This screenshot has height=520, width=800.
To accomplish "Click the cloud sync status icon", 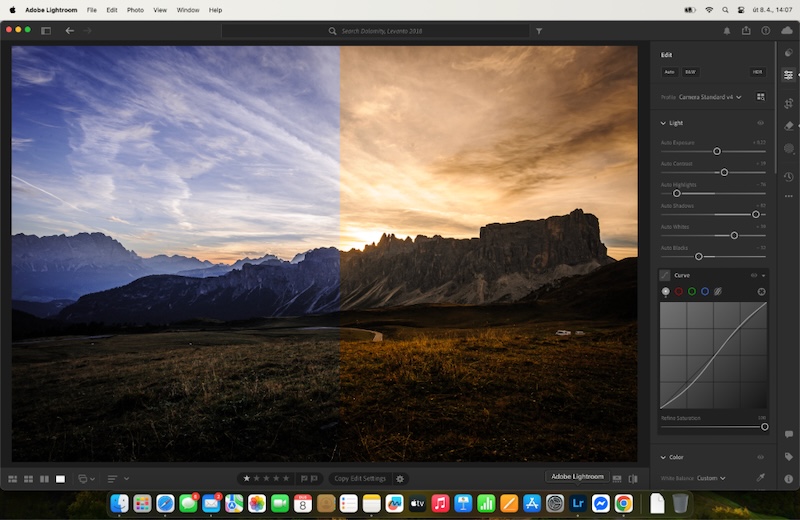I will [x=787, y=31].
